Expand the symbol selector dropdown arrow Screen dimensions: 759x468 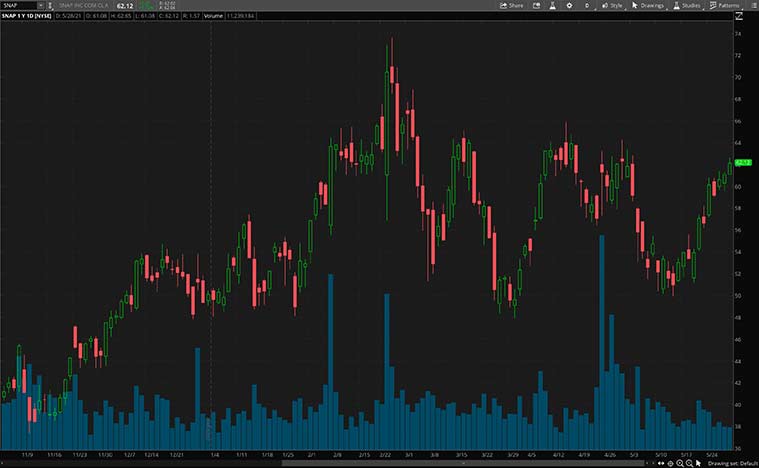41,5
